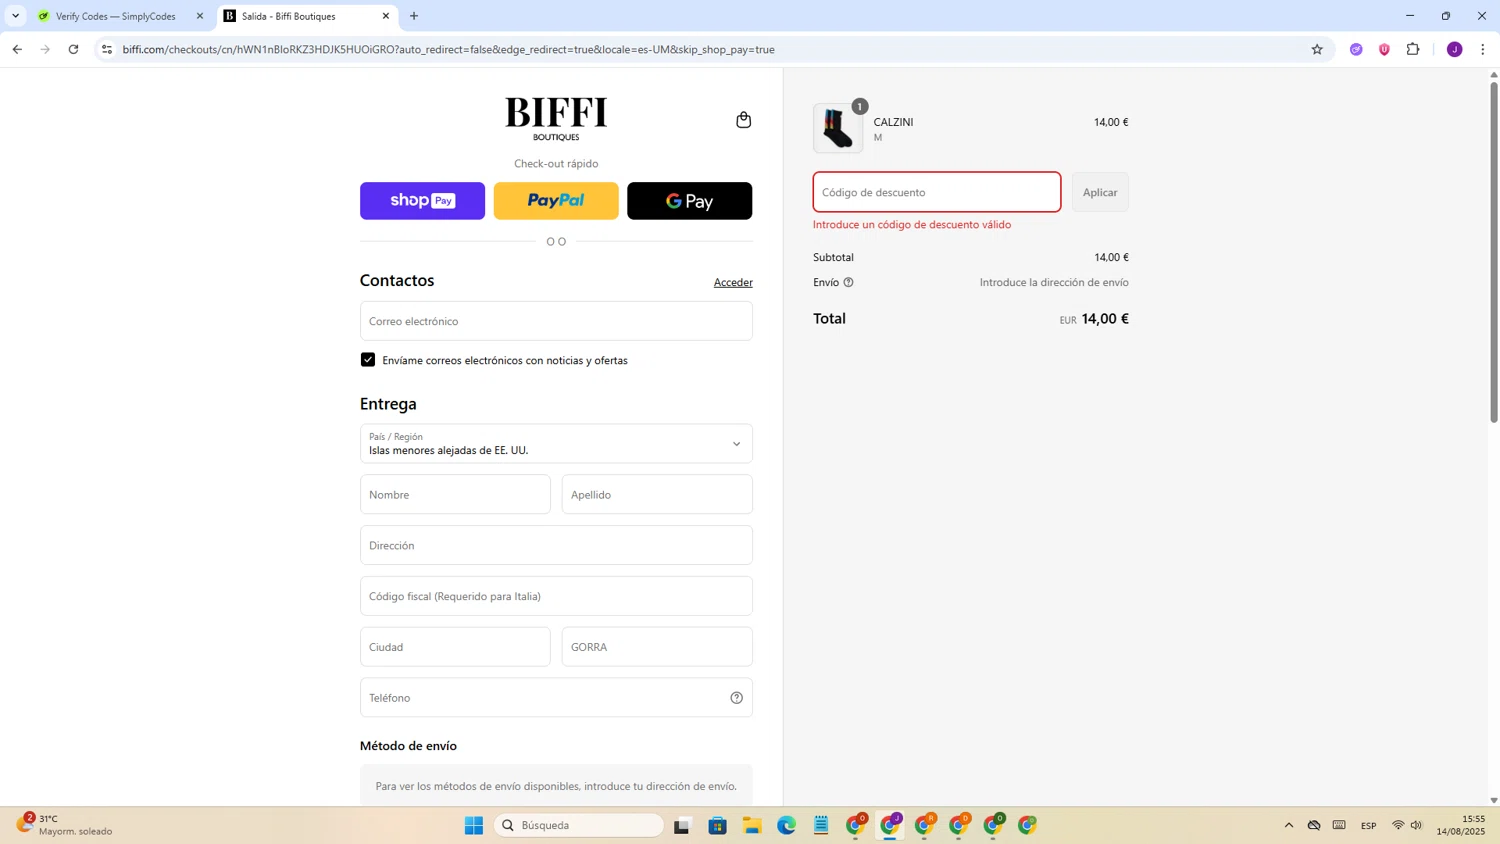Pay with PayPal button

click(x=556, y=201)
